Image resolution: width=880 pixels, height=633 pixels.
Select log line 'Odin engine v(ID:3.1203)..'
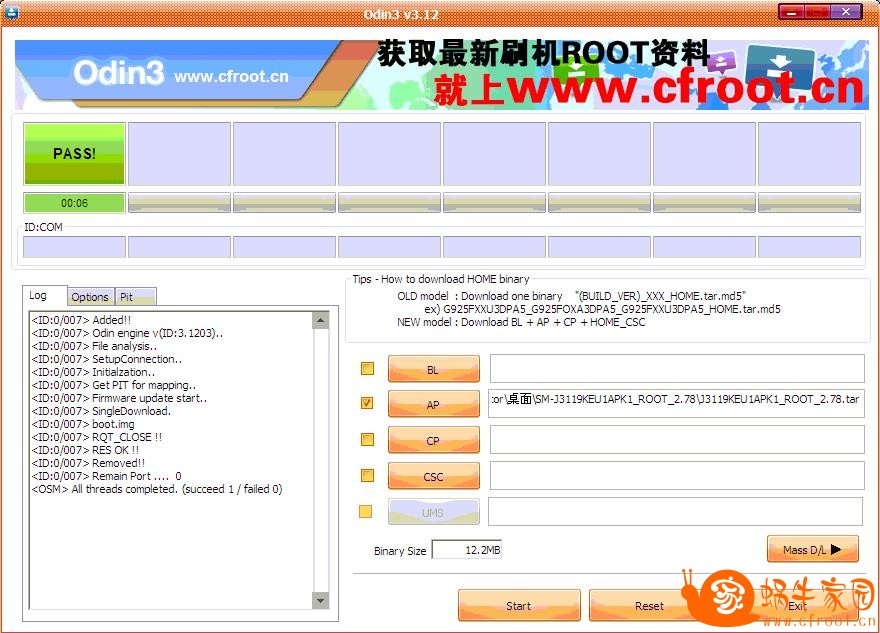(x=127, y=333)
